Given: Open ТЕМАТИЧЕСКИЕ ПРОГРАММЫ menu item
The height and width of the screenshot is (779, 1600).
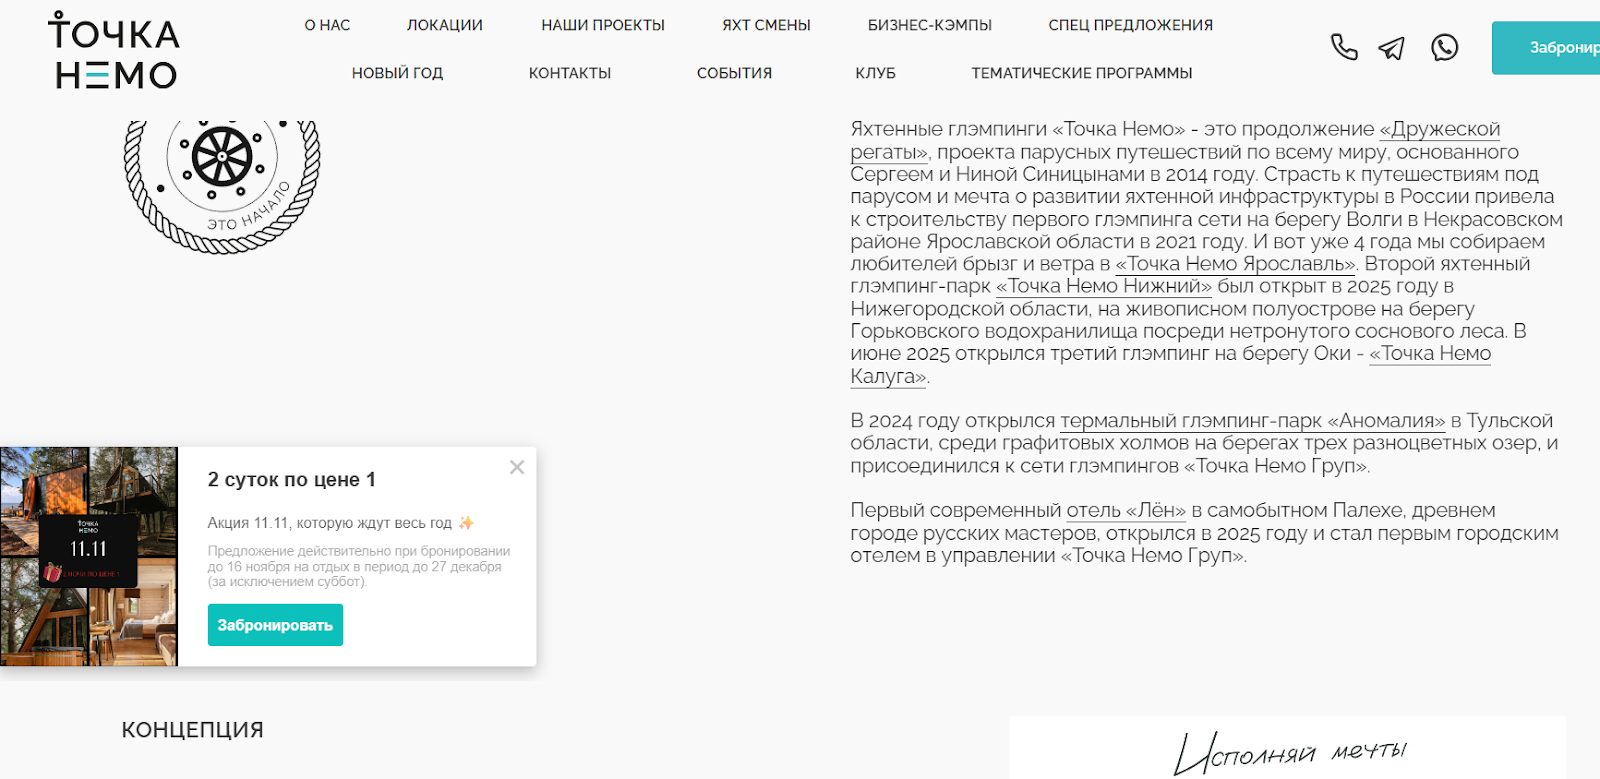Looking at the screenshot, I should click(1082, 73).
